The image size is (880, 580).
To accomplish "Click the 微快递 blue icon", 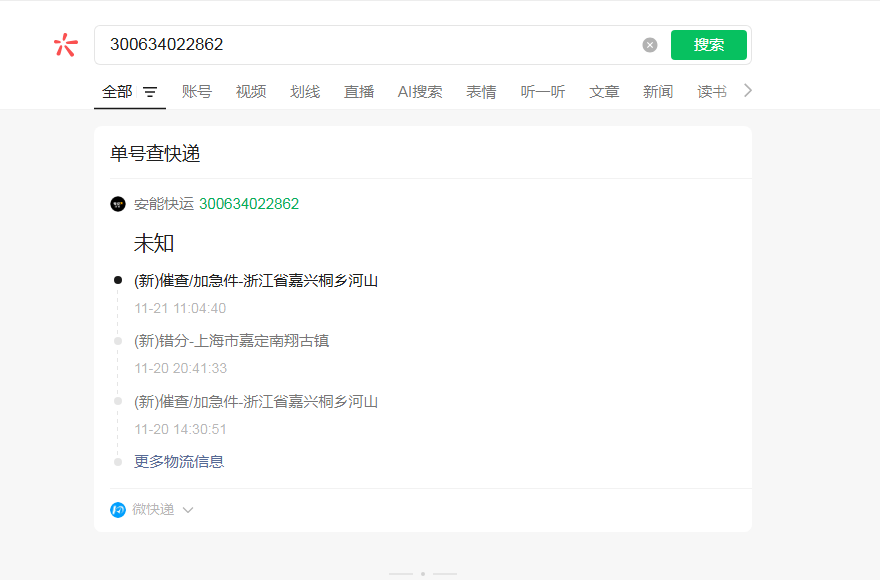I will (118, 510).
